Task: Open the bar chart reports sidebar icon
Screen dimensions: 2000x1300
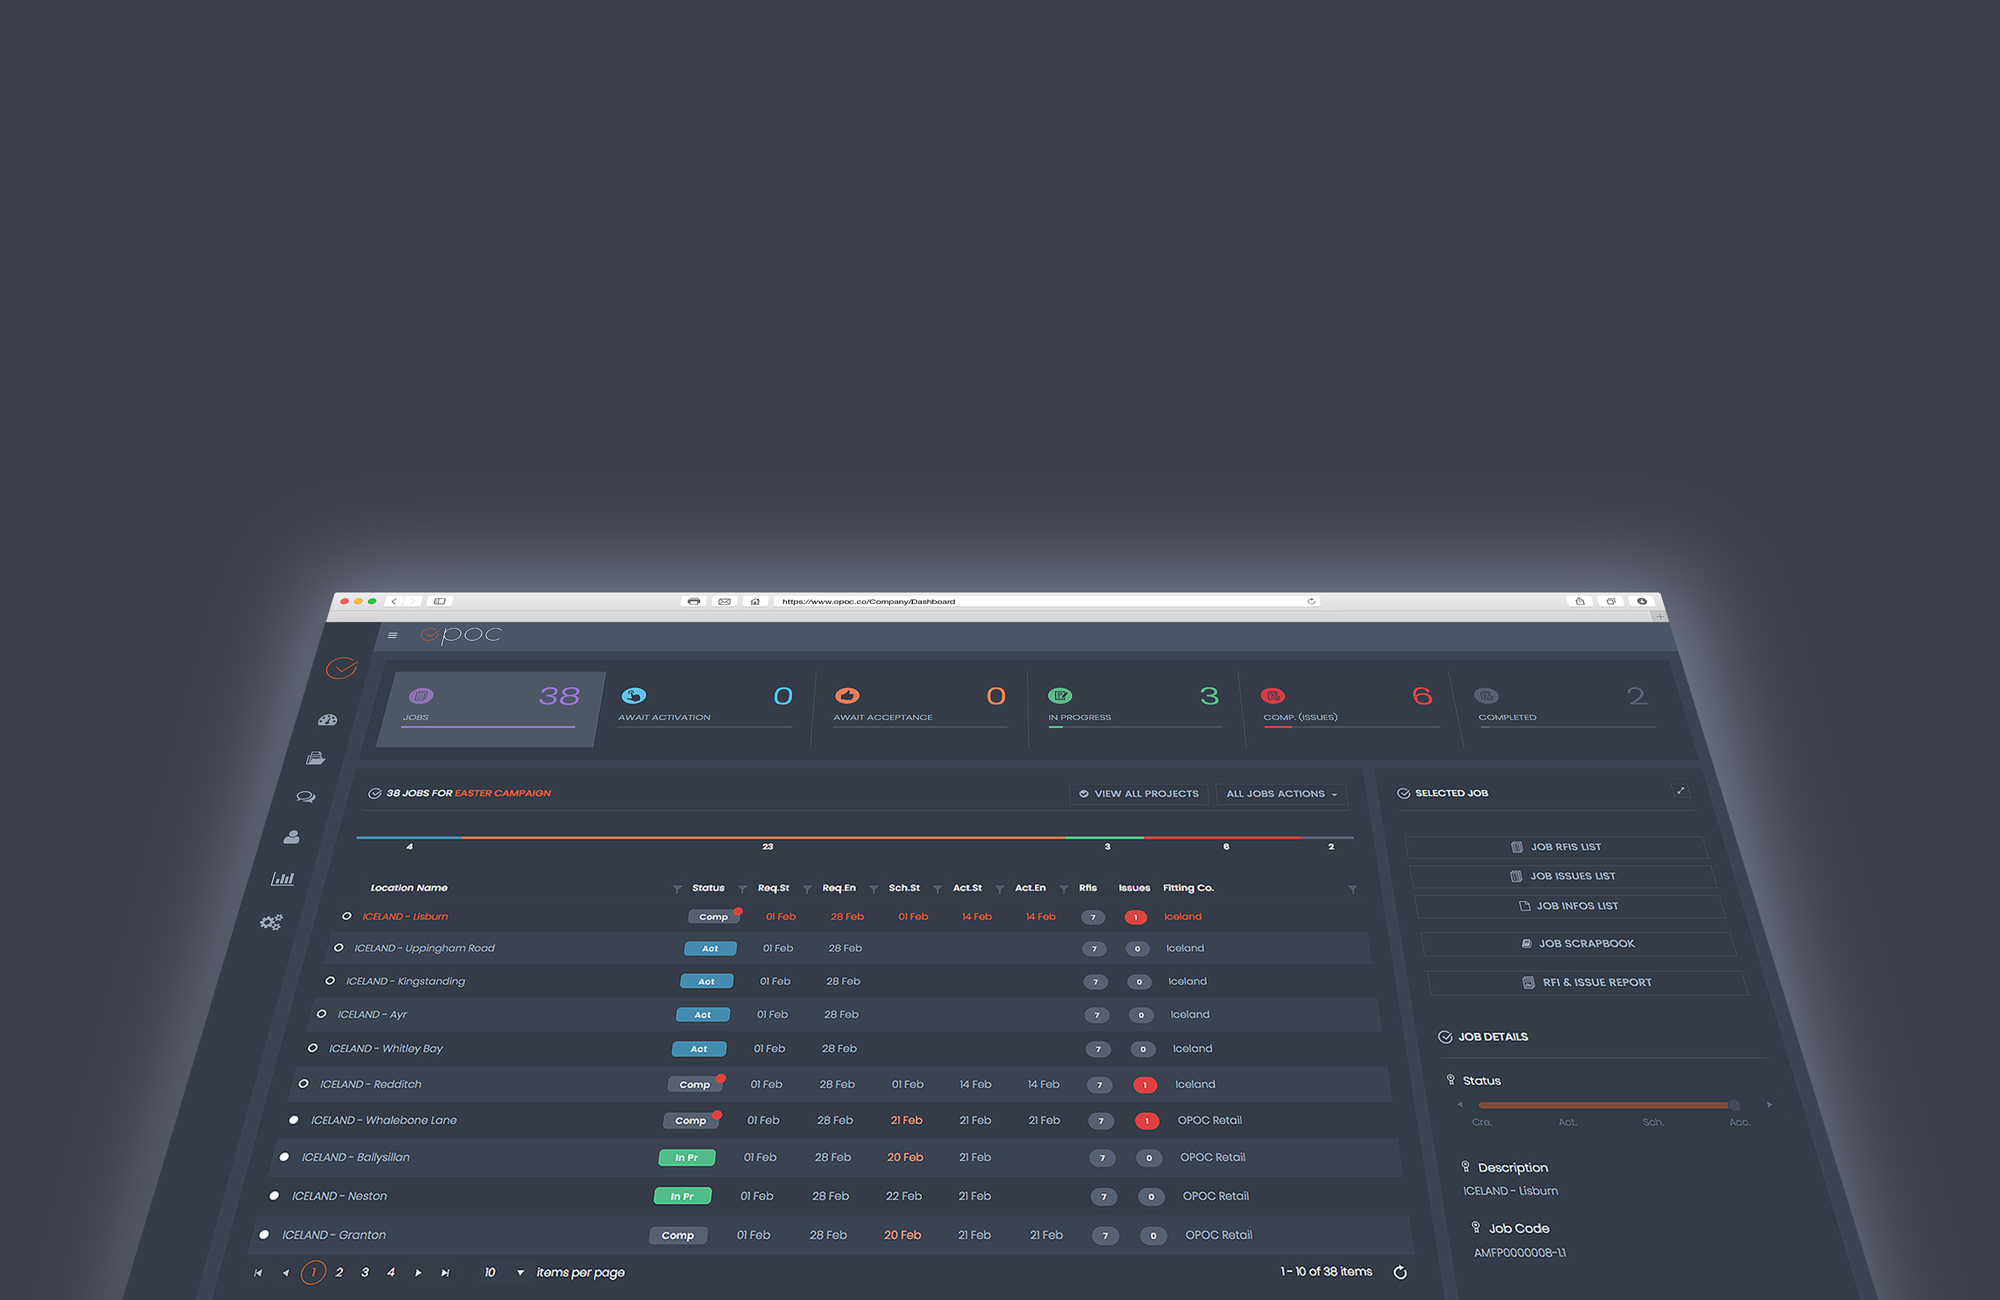Action: [x=283, y=879]
